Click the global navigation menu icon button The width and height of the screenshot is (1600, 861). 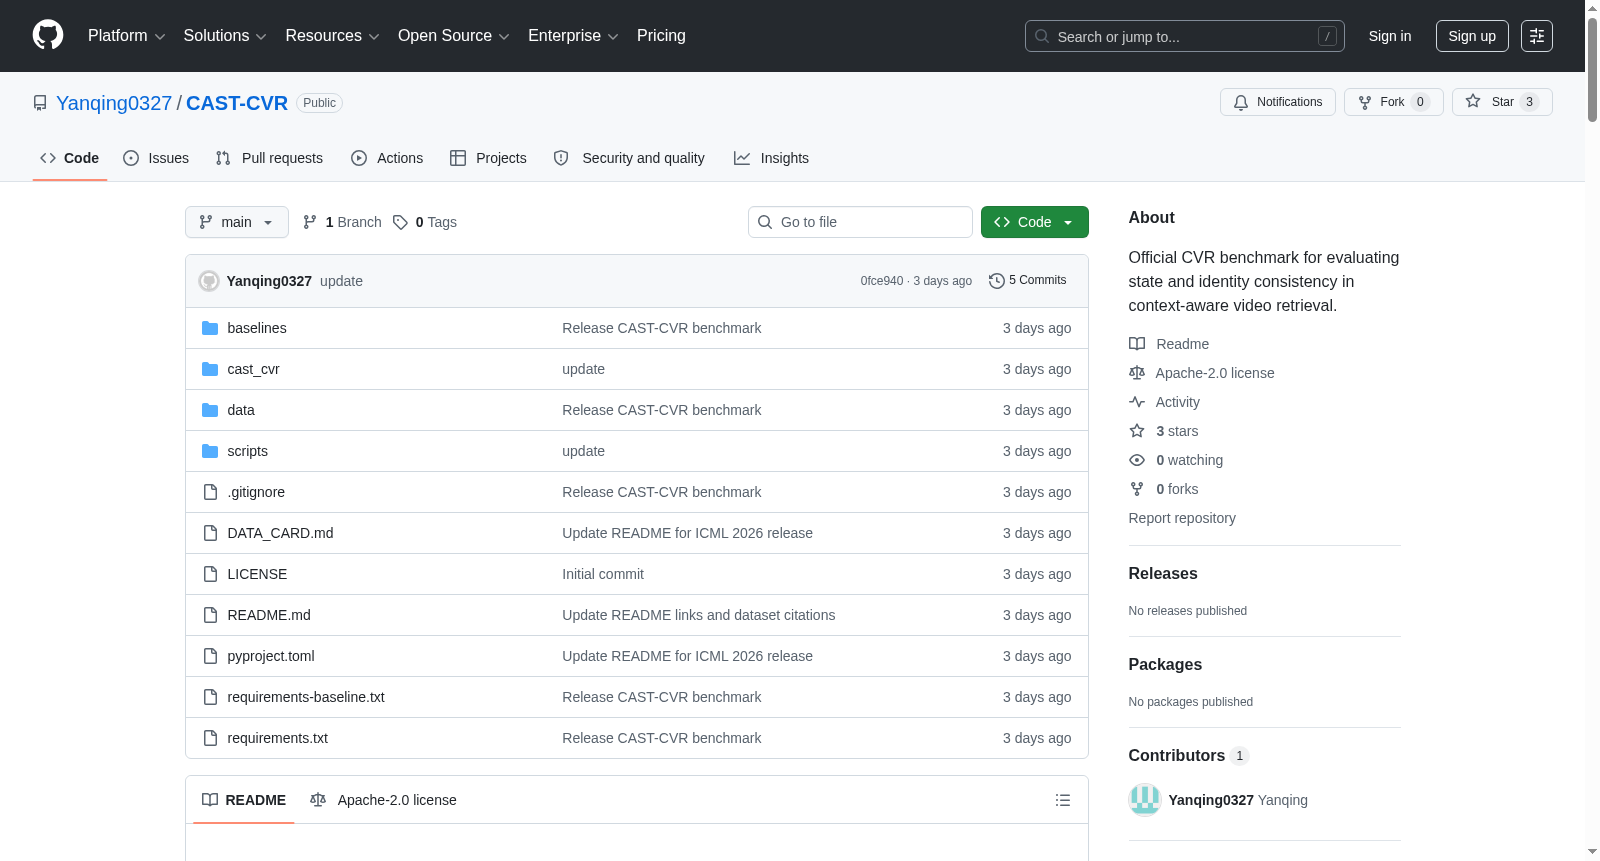(1537, 36)
